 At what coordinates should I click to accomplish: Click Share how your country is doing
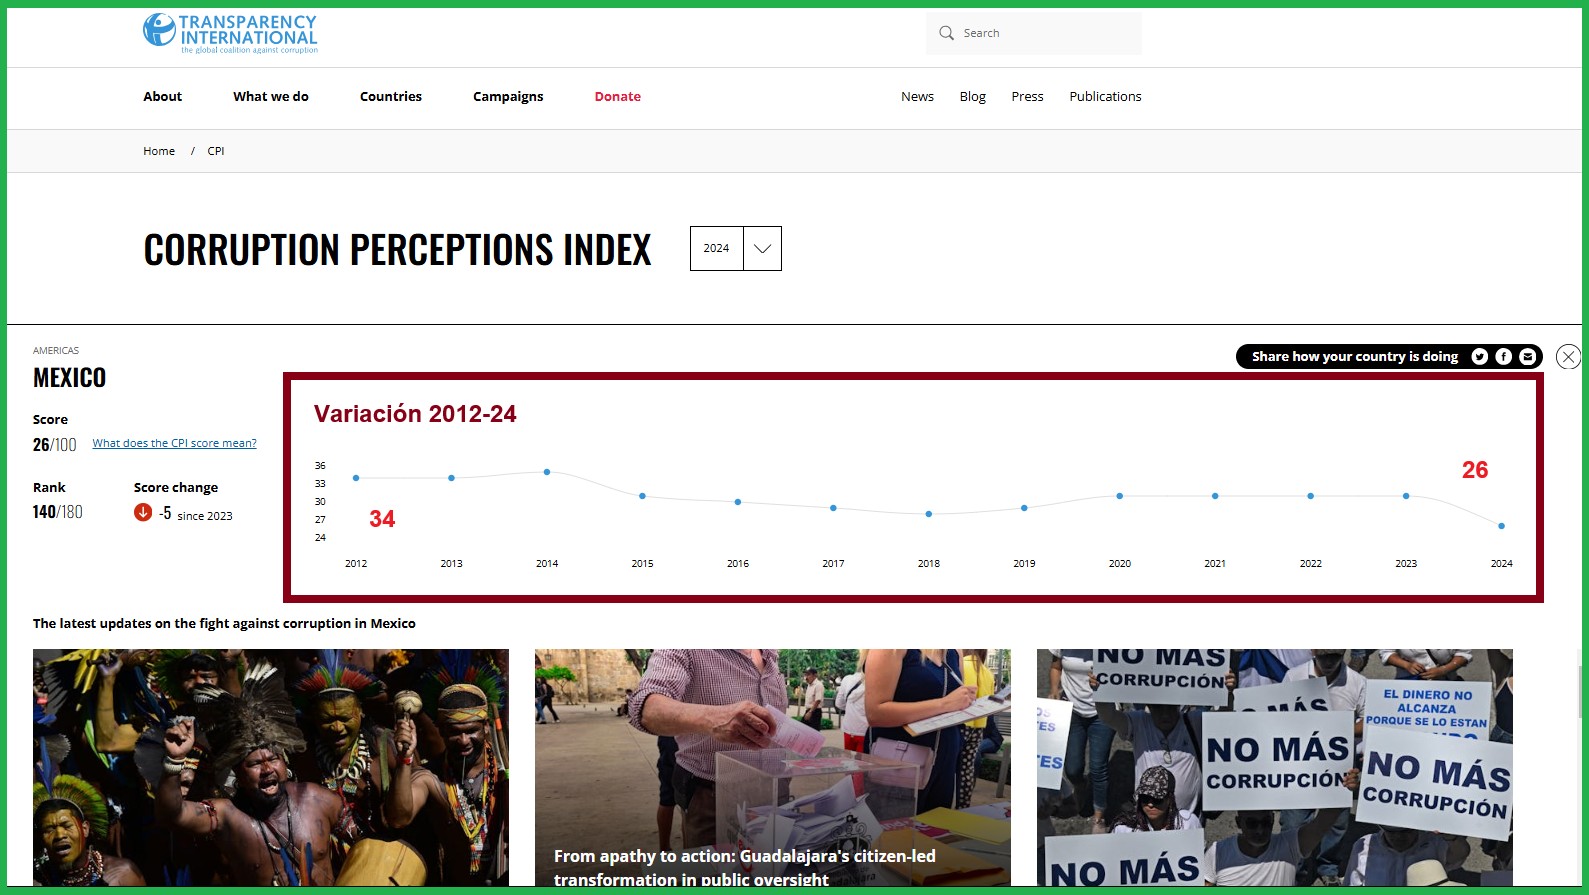(x=1355, y=357)
